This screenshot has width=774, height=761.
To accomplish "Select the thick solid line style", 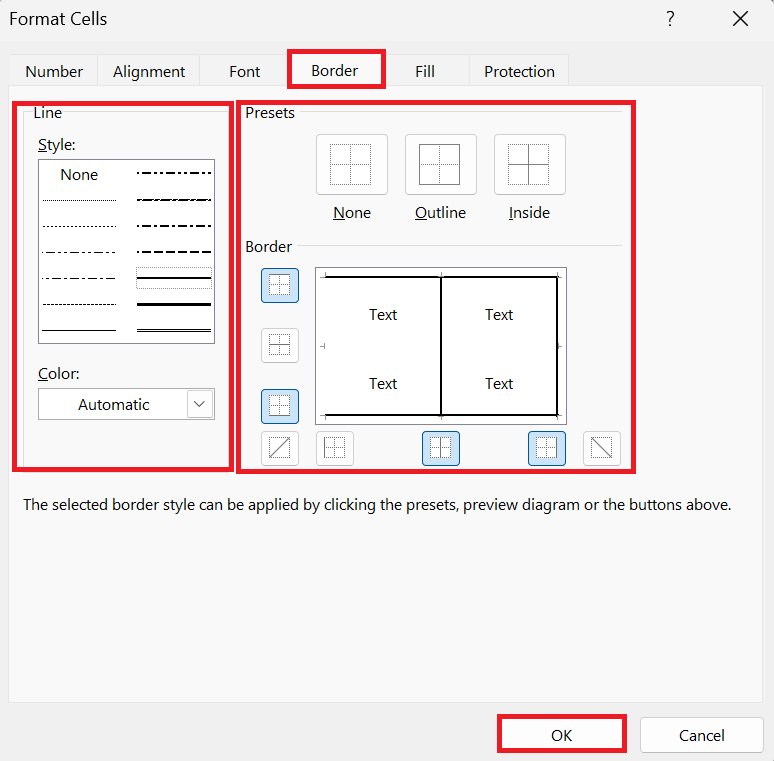I will pos(174,304).
